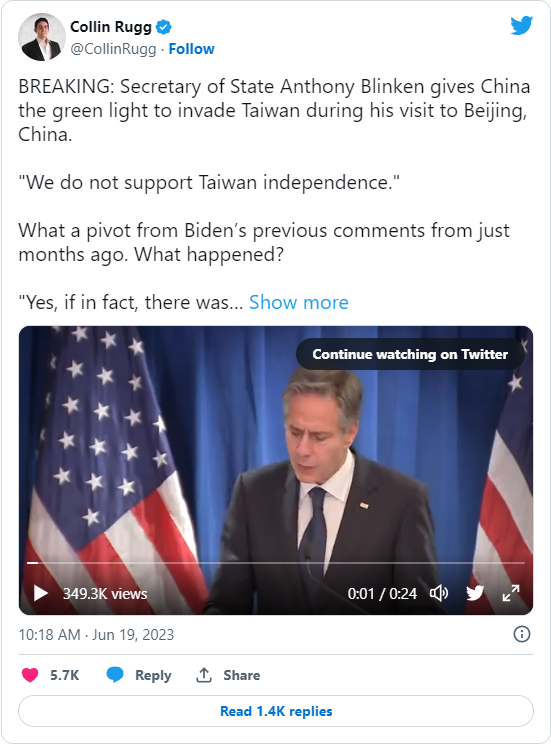The width and height of the screenshot is (551, 747).
Task: Click the blue verified badge
Action: point(163,27)
